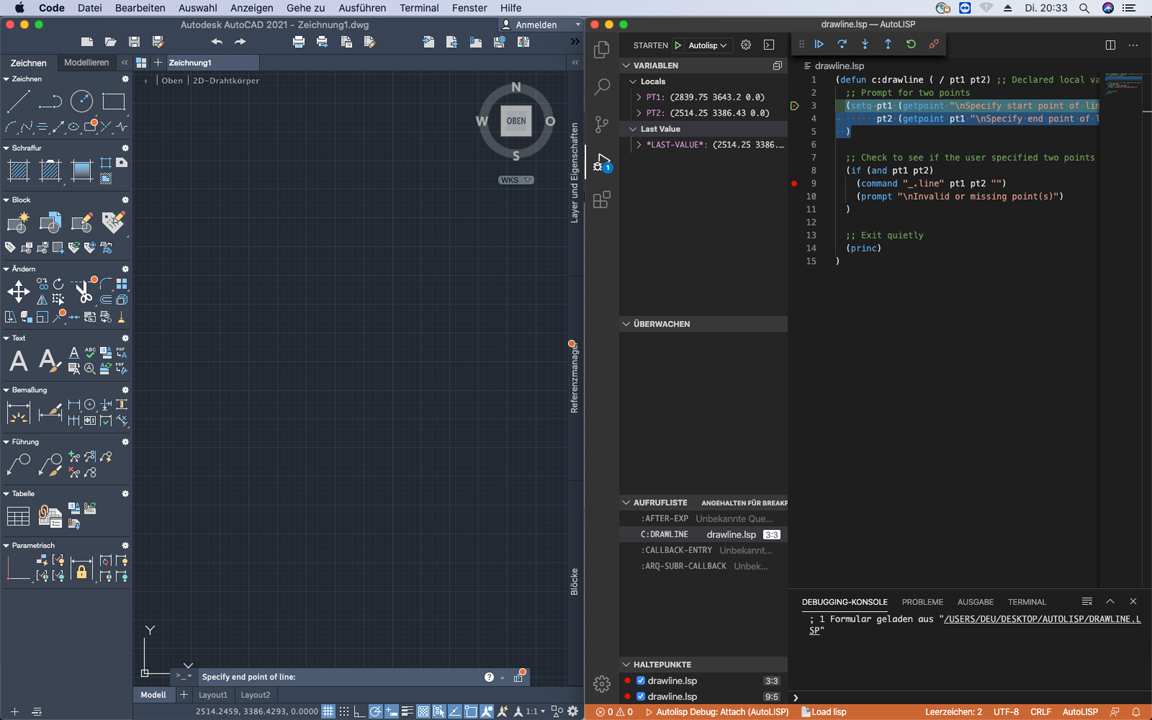
Task: Click the Step Over debug icon
Action: coord(842,44)
